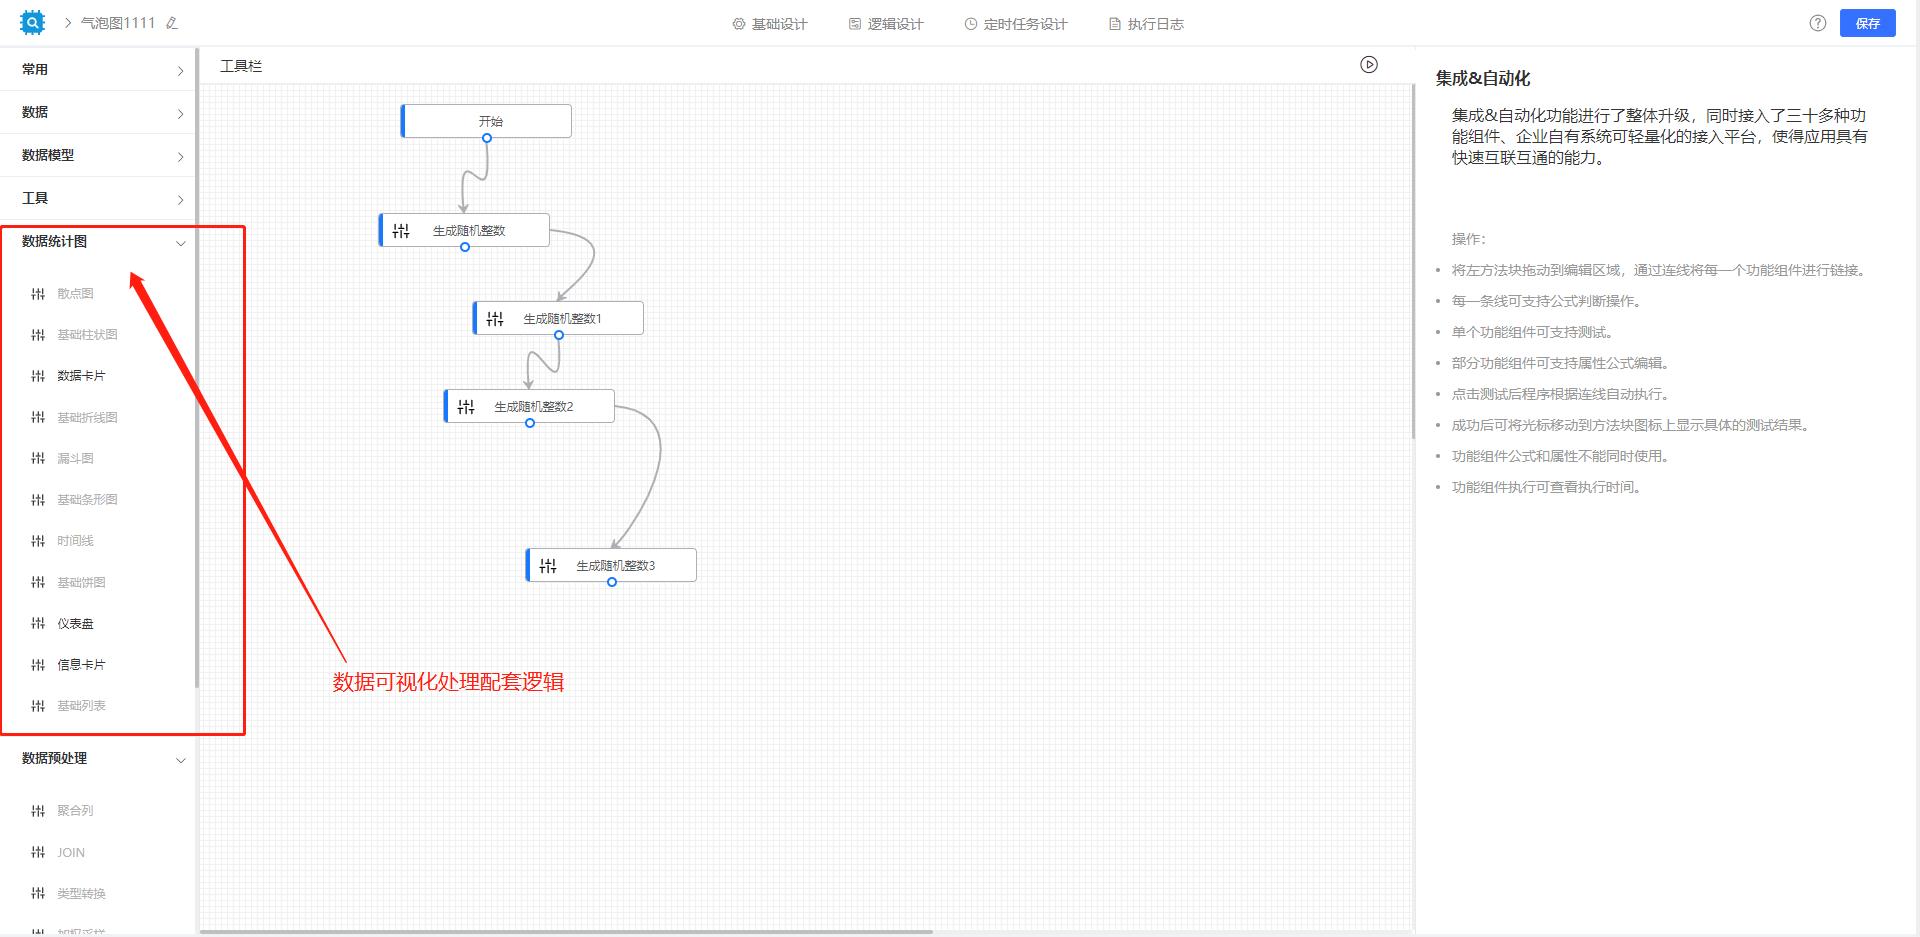Expand the 数据 section
The width and height of the screenshot is (1920, 937).
click(x=97, y=112)
